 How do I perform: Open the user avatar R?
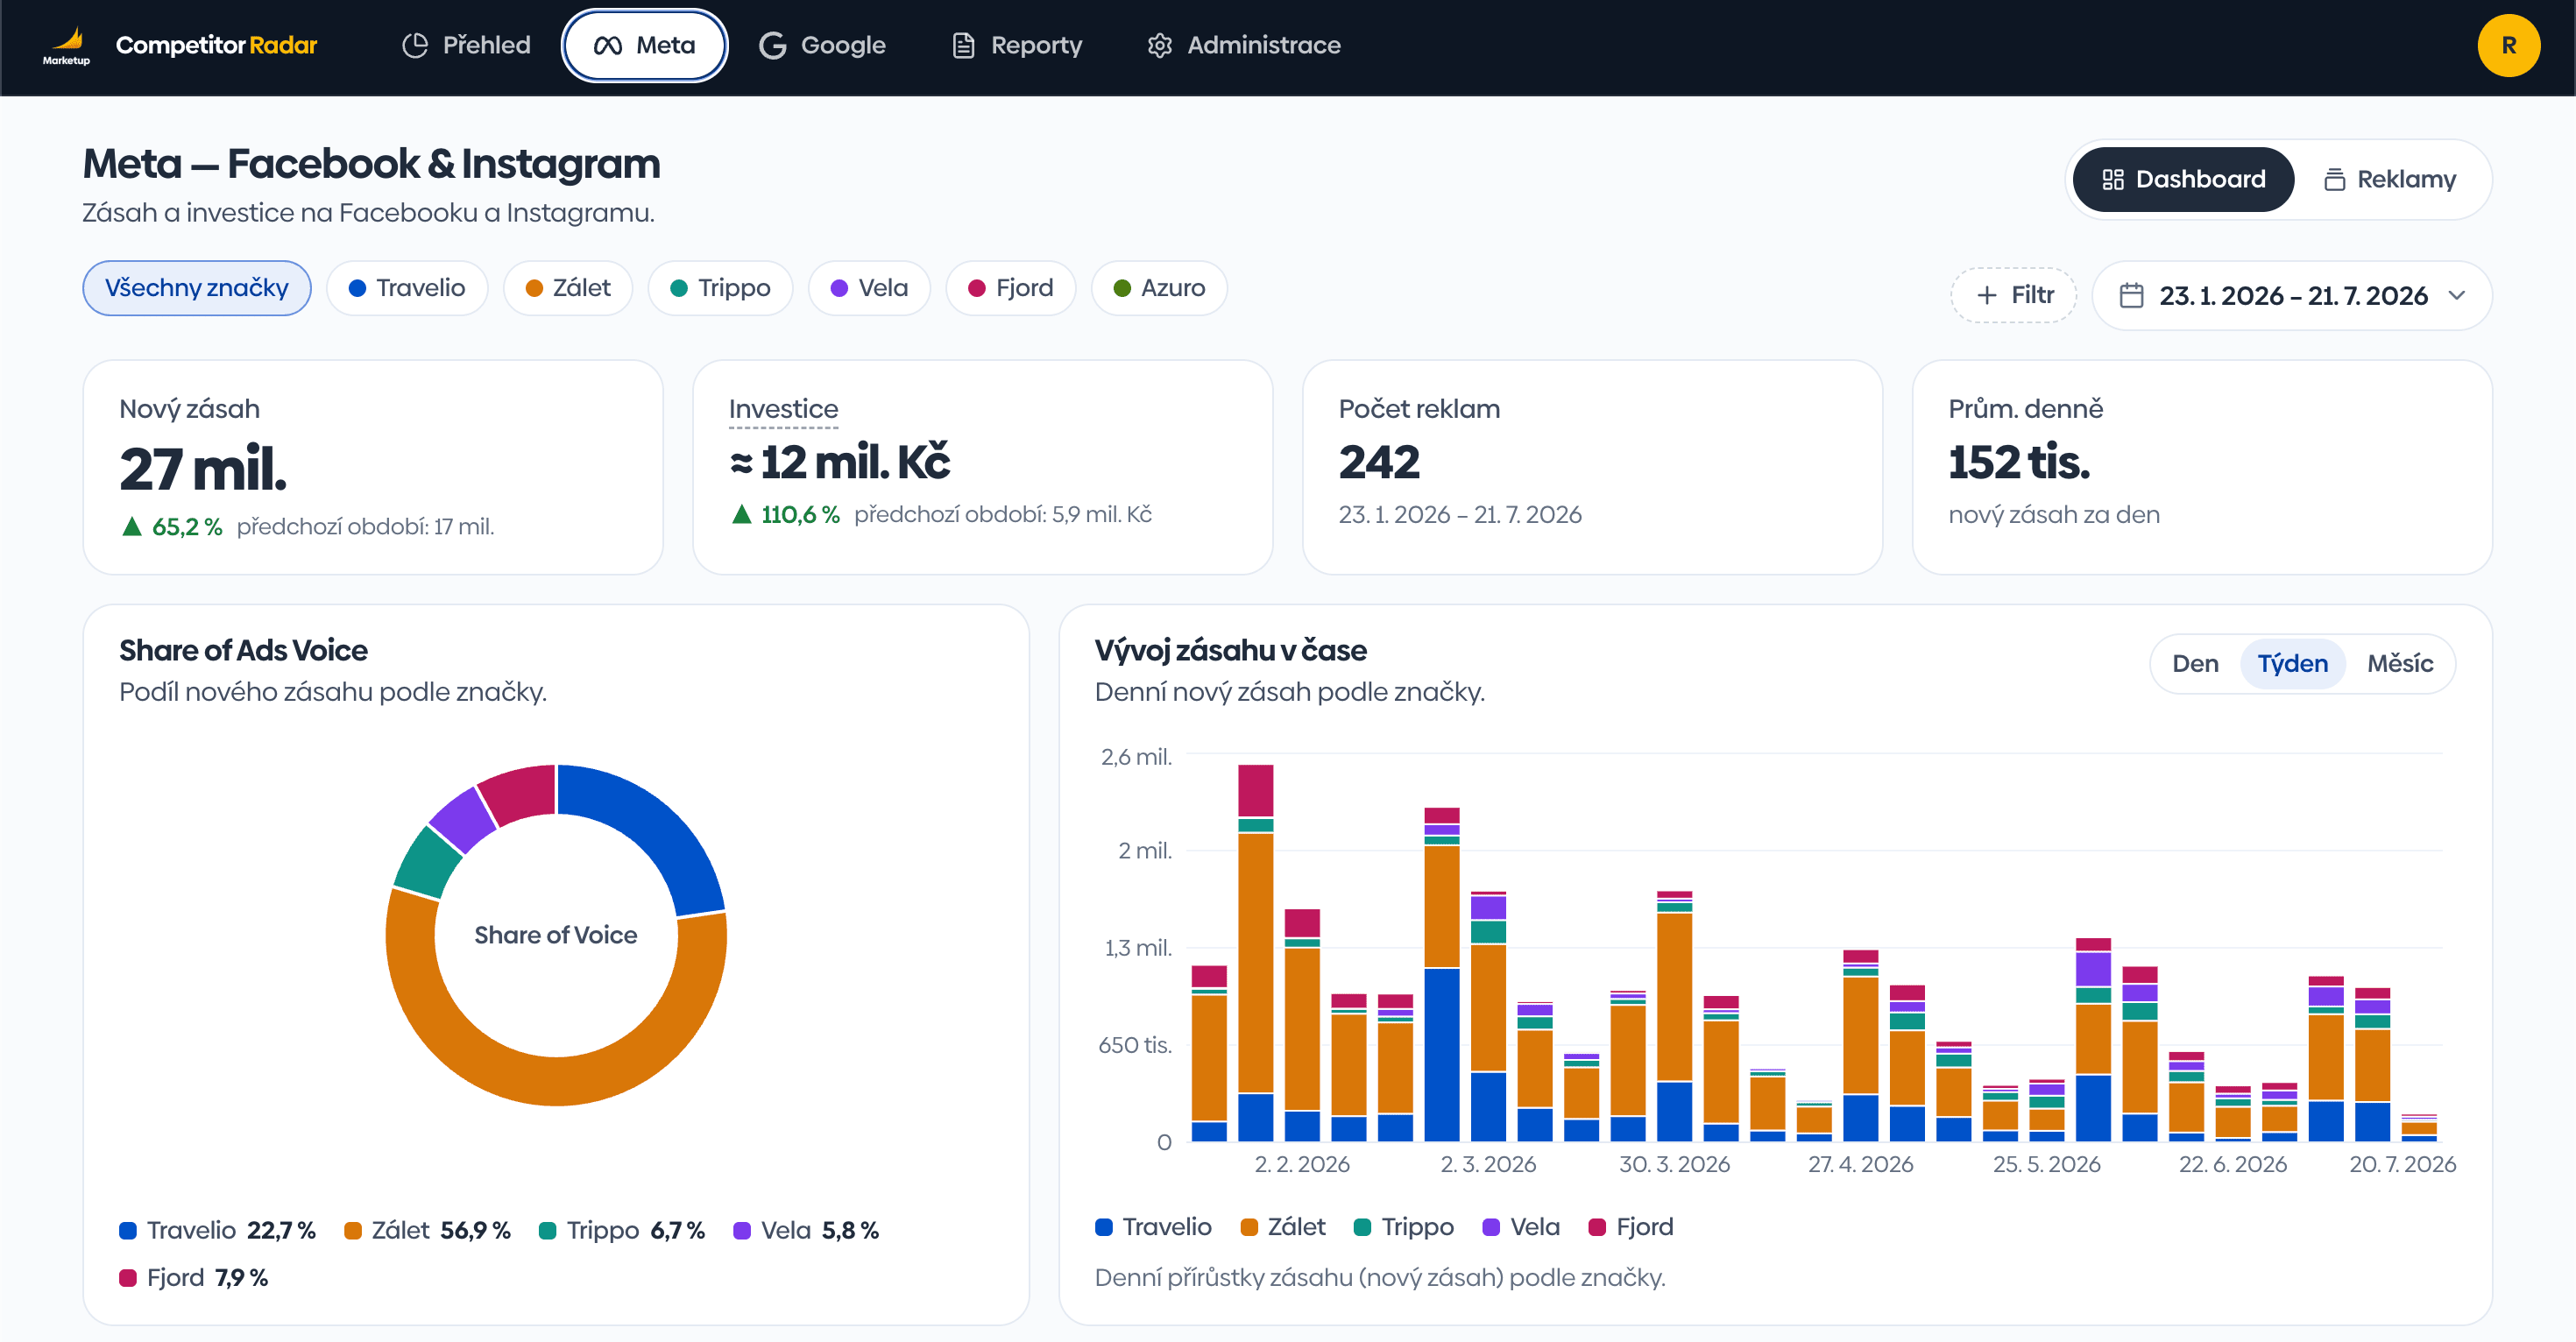tap(2508, 45)
